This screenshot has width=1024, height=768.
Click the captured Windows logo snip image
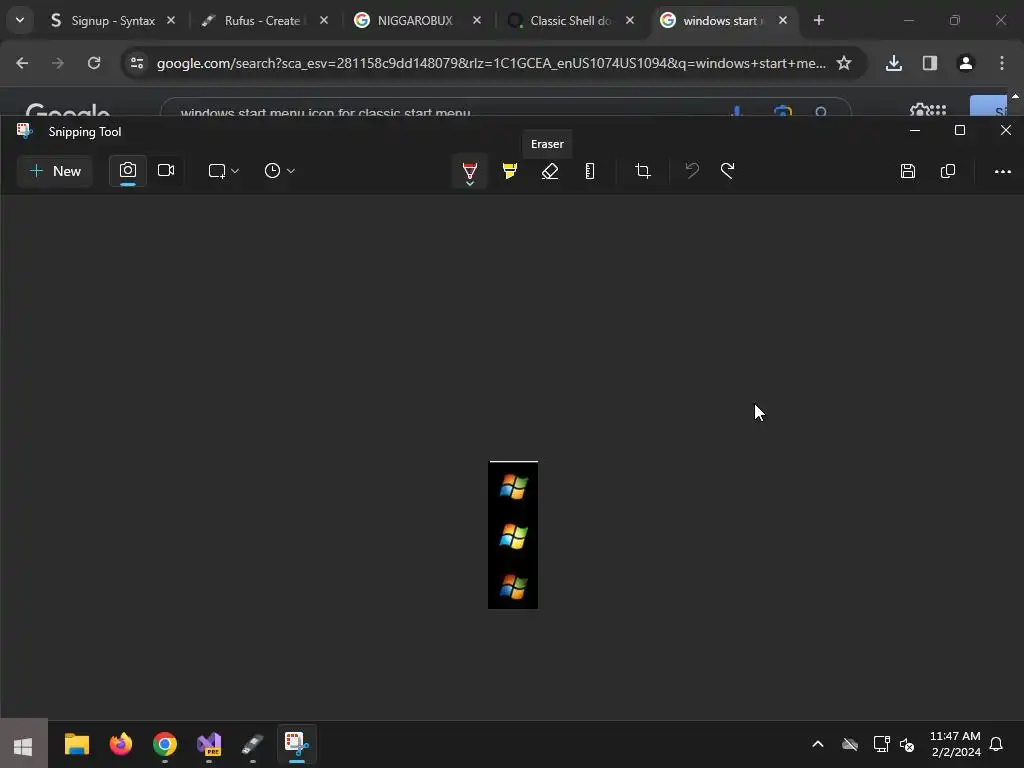click(513, 535)
